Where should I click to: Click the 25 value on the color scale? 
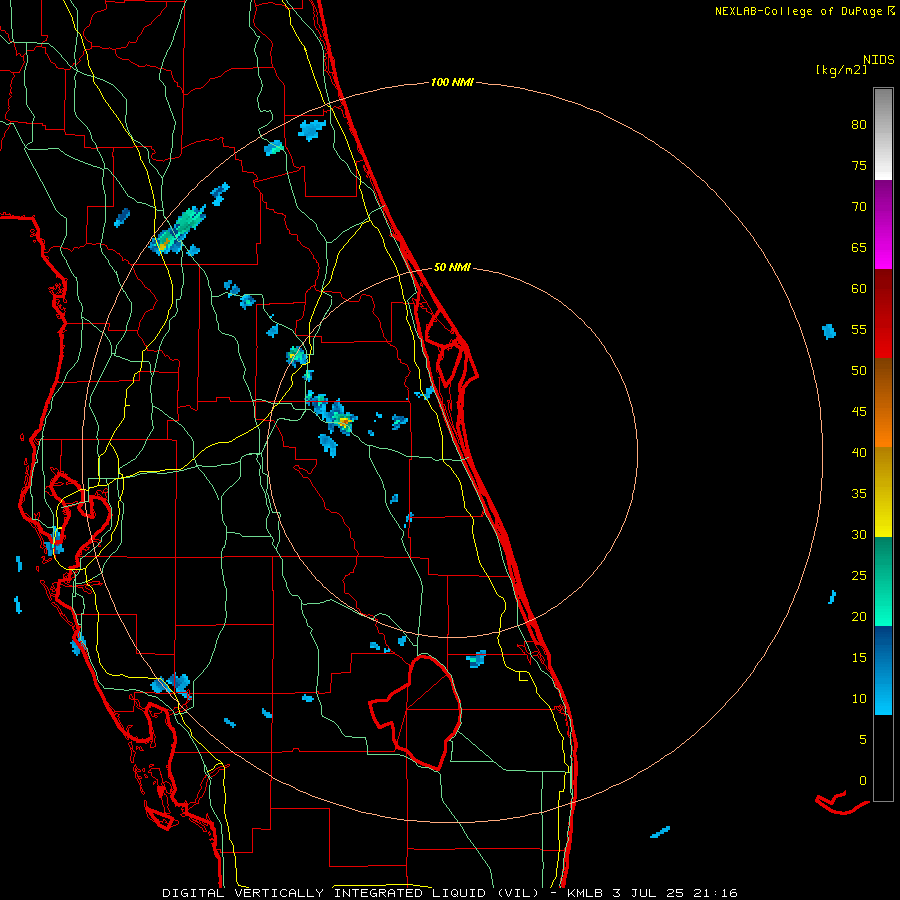pos(859,576)
